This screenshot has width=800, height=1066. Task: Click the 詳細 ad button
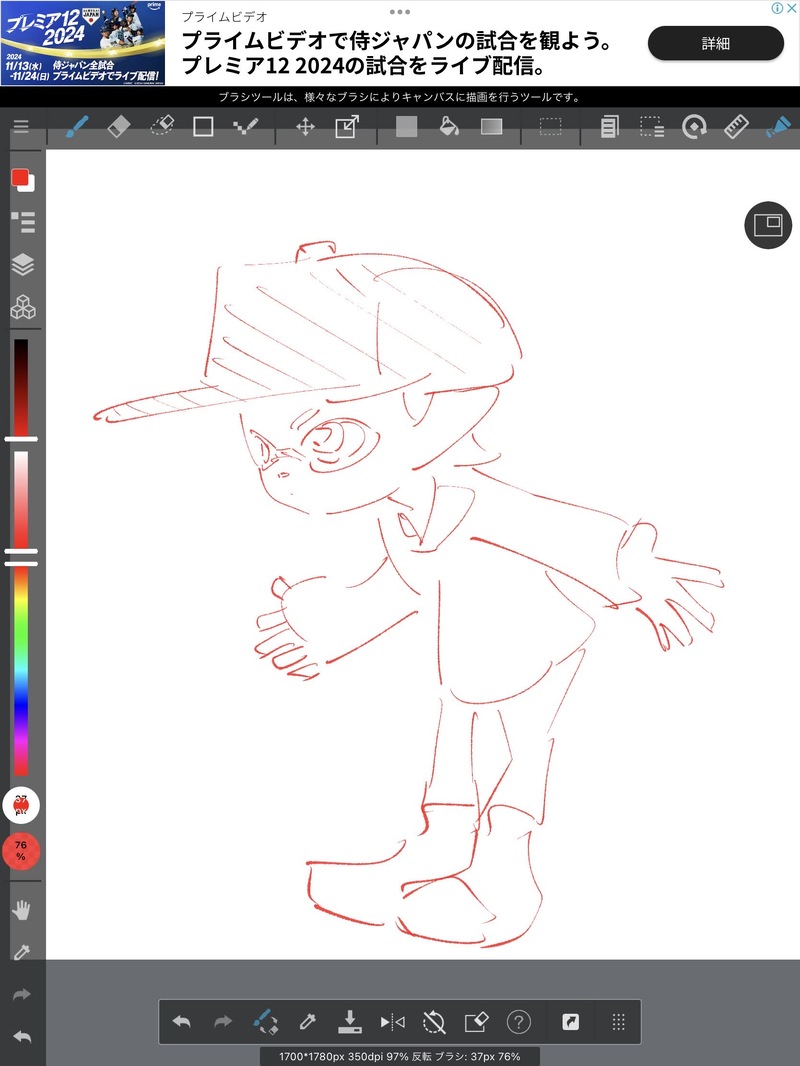[x=716, y=44]
